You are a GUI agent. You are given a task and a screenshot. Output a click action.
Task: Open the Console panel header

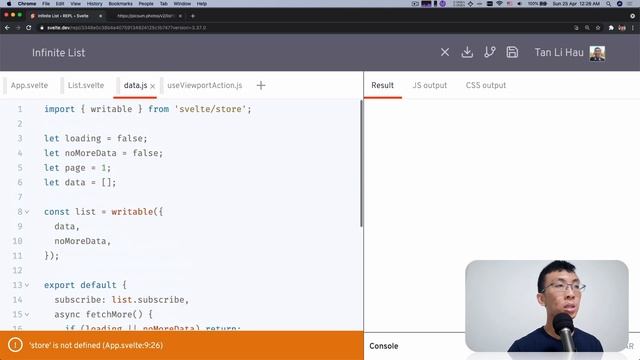pos(384,346)
